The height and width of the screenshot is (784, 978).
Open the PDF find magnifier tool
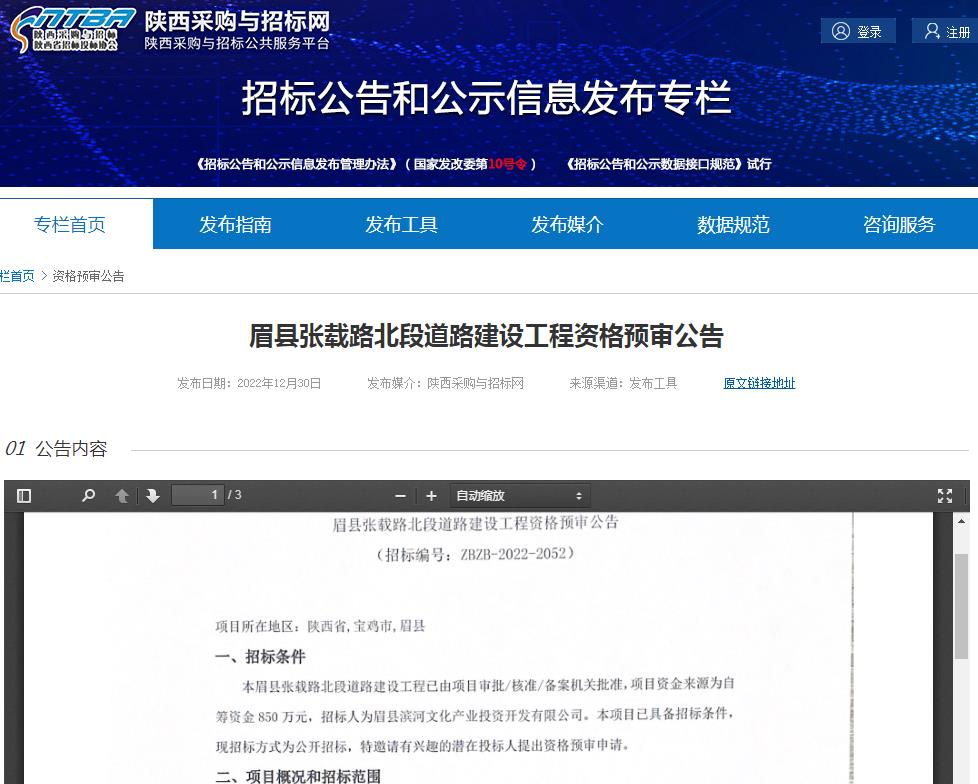point(89,496)
